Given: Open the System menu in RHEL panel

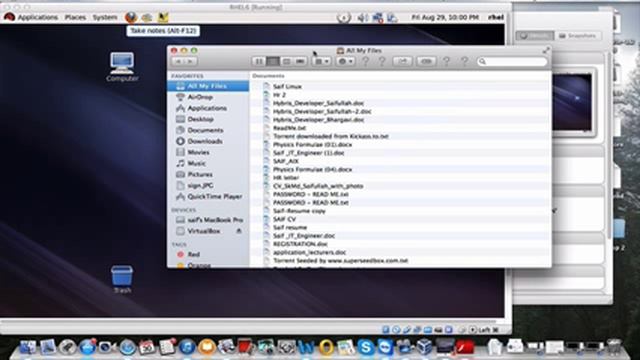Looking at the screenshot, I should pos(105,17).
